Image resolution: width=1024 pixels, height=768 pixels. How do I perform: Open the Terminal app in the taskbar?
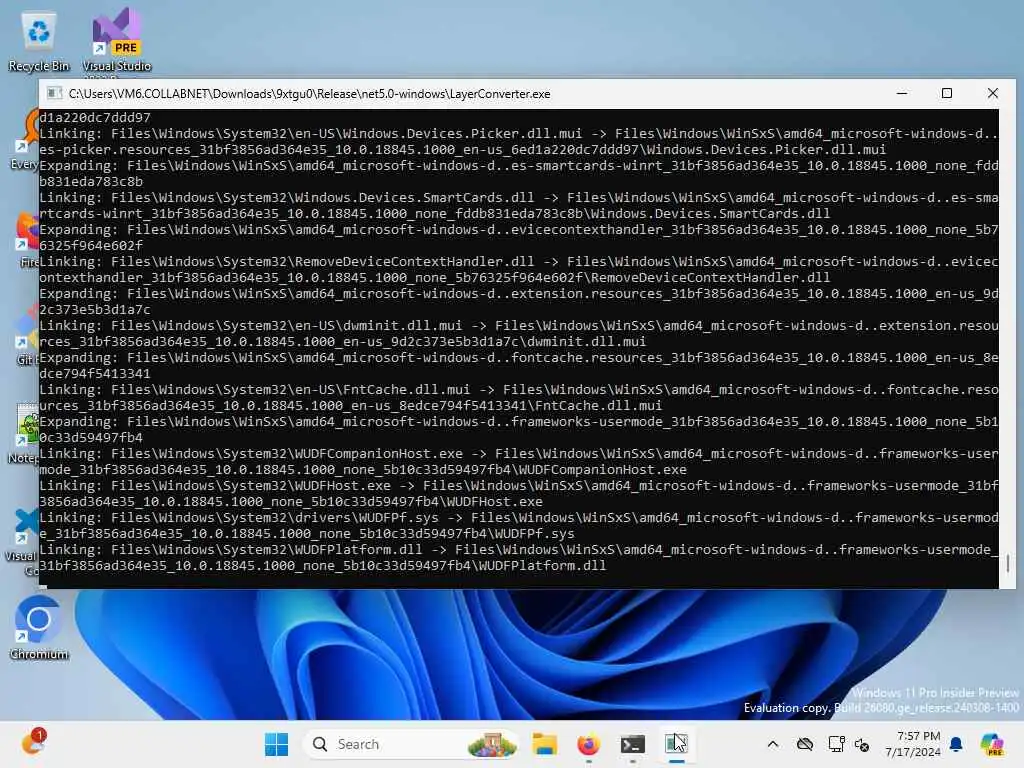pyautogui.click(x=632, y=744)
